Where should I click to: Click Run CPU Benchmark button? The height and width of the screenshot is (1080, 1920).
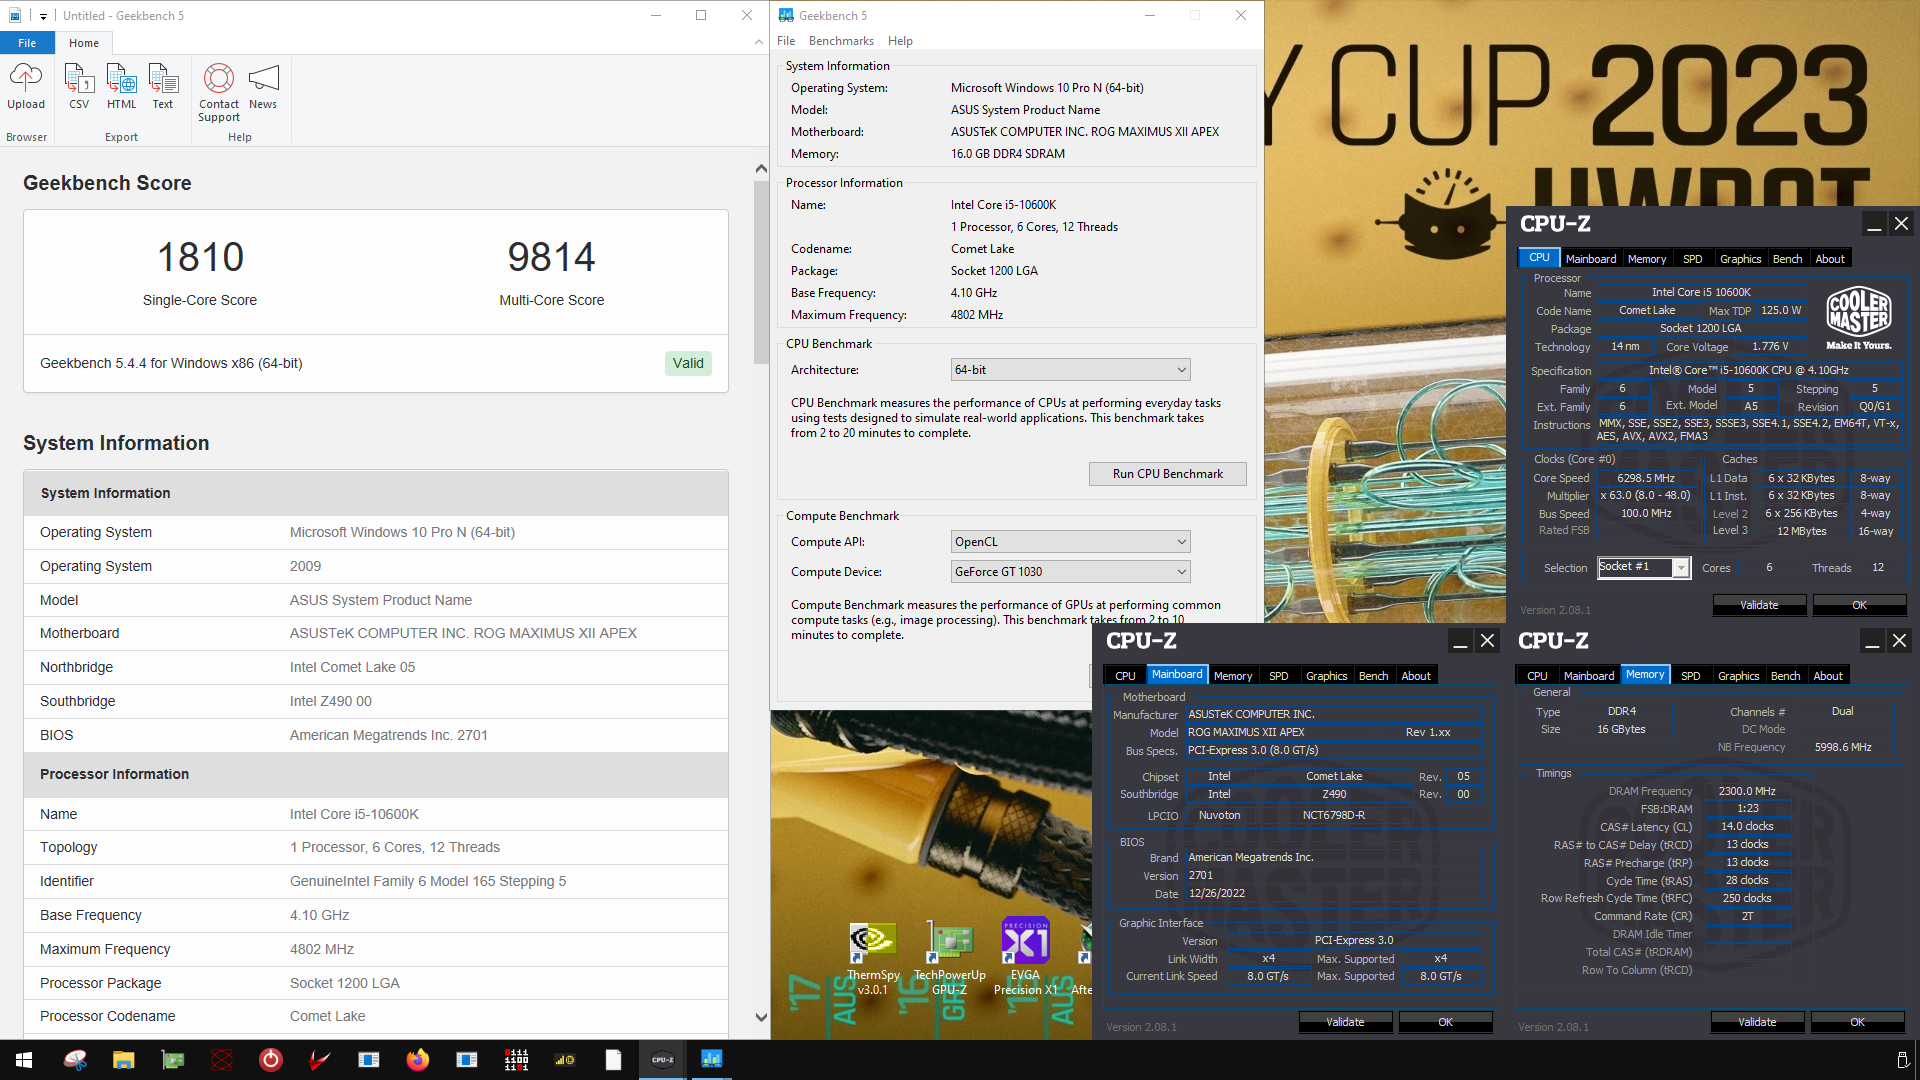(1167, 474)
